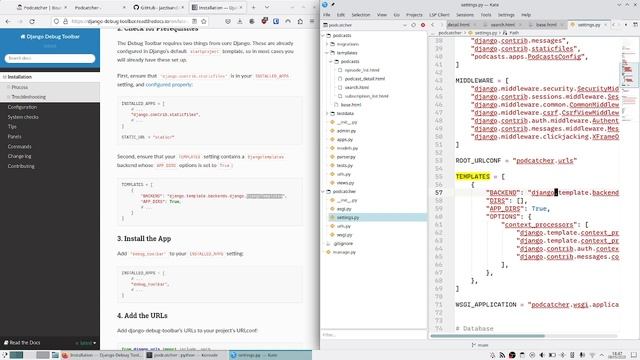Reload the Django Debug Toolbar docs page
The image size is (640, 360).
click(32, 21)
